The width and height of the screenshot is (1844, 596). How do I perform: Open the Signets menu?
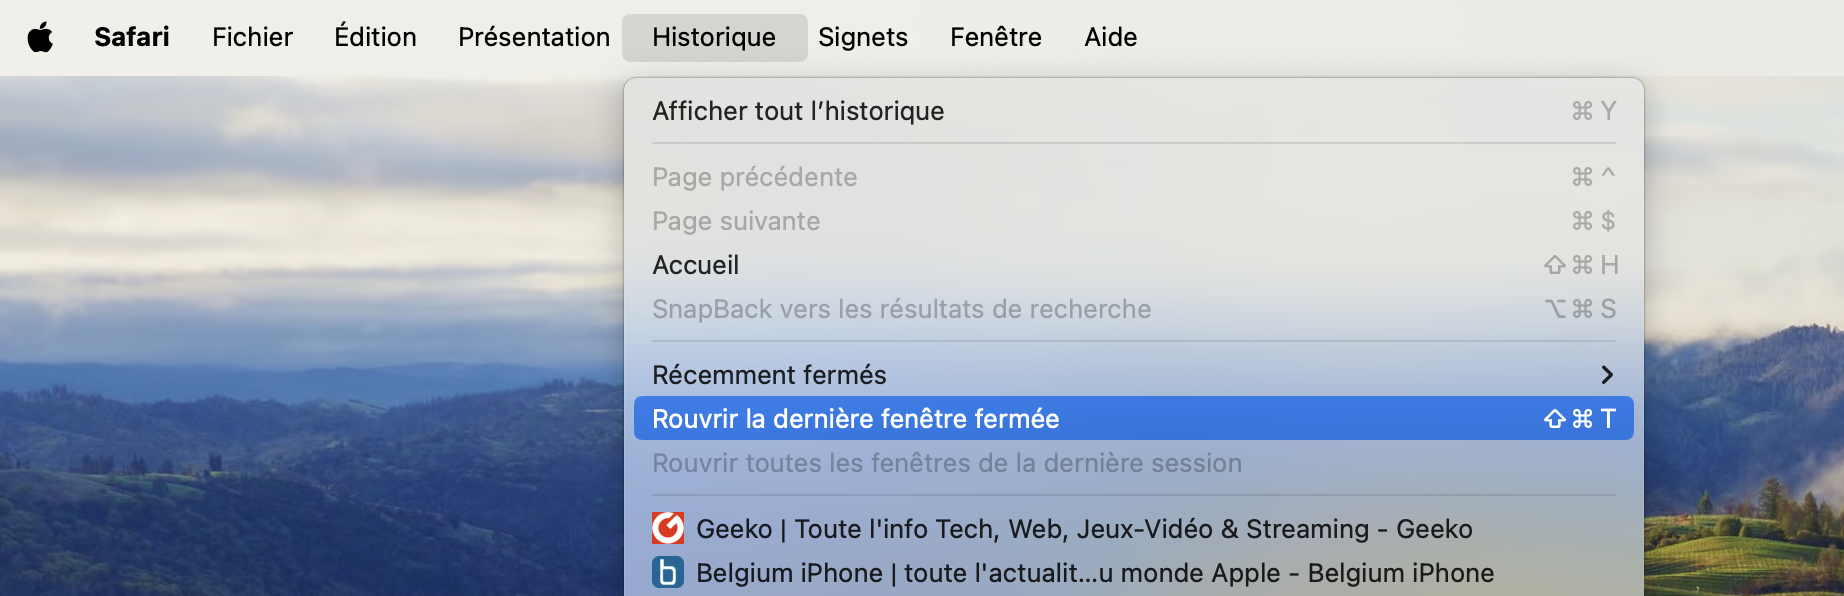863,38
